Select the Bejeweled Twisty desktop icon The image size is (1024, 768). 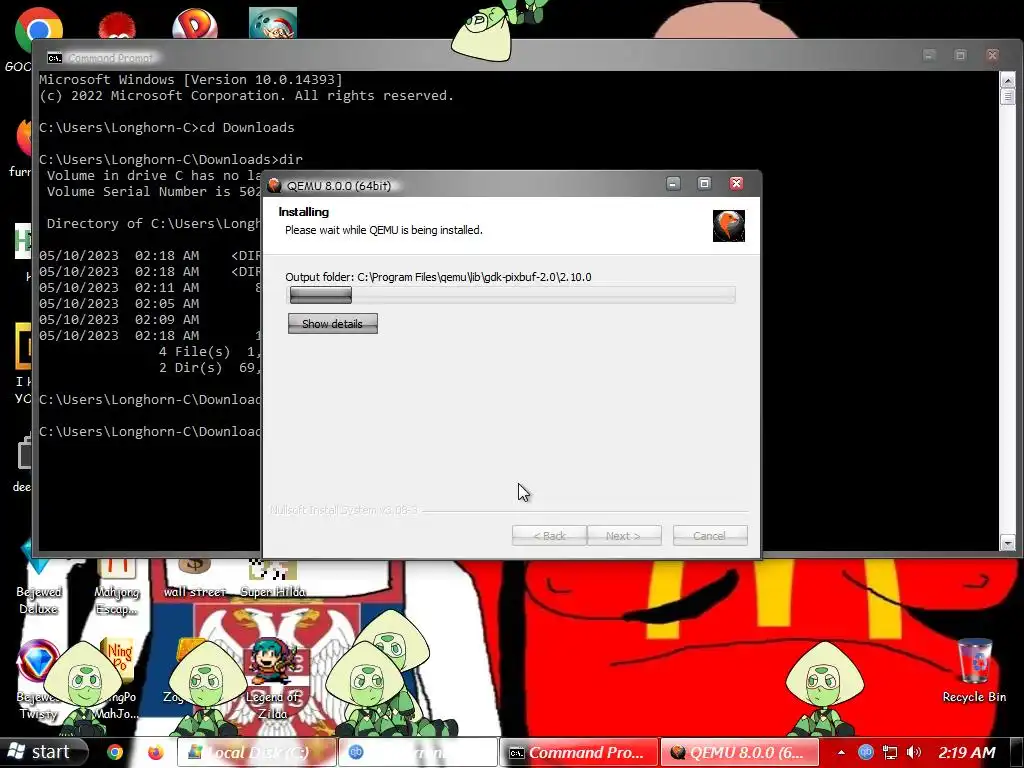(x=38, y=679)
